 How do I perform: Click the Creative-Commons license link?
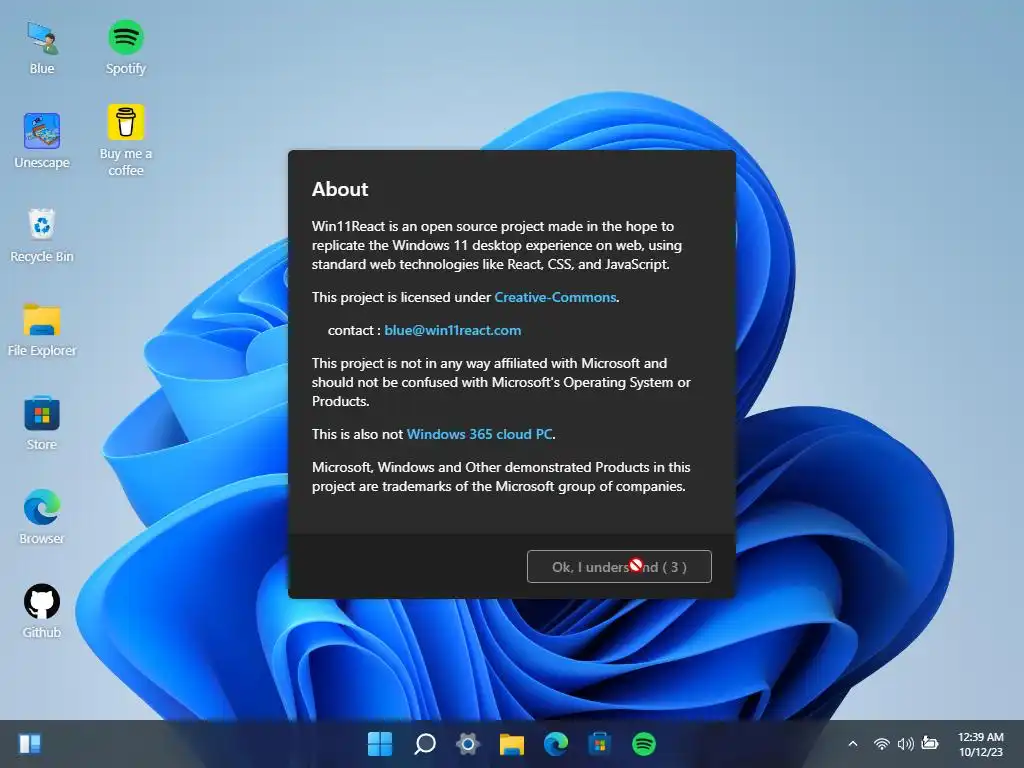555,297
